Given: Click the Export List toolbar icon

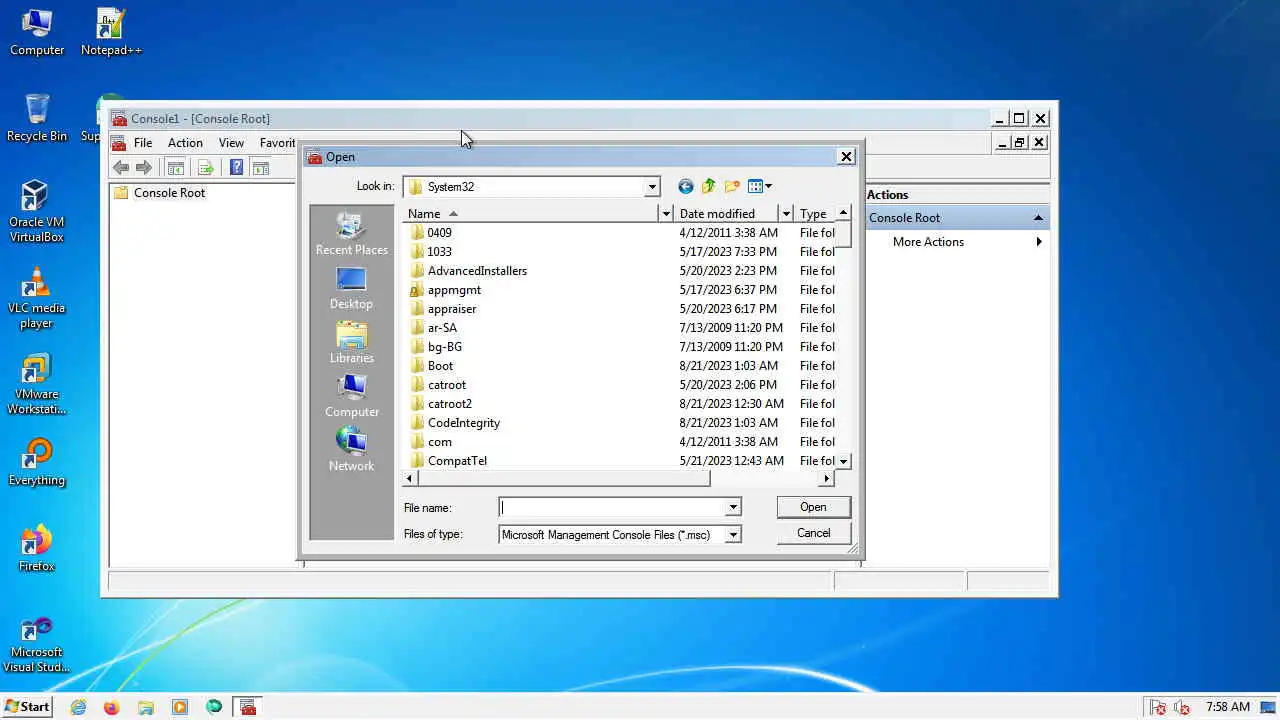Looking at the screenshot, I should (206, 168).
